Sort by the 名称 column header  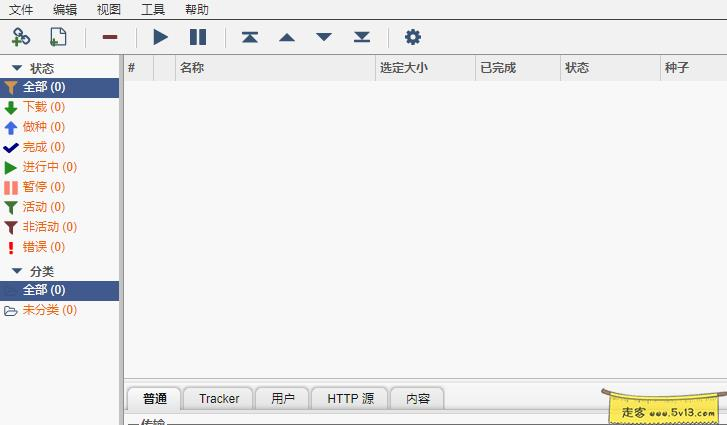click(x=275, y=68)
